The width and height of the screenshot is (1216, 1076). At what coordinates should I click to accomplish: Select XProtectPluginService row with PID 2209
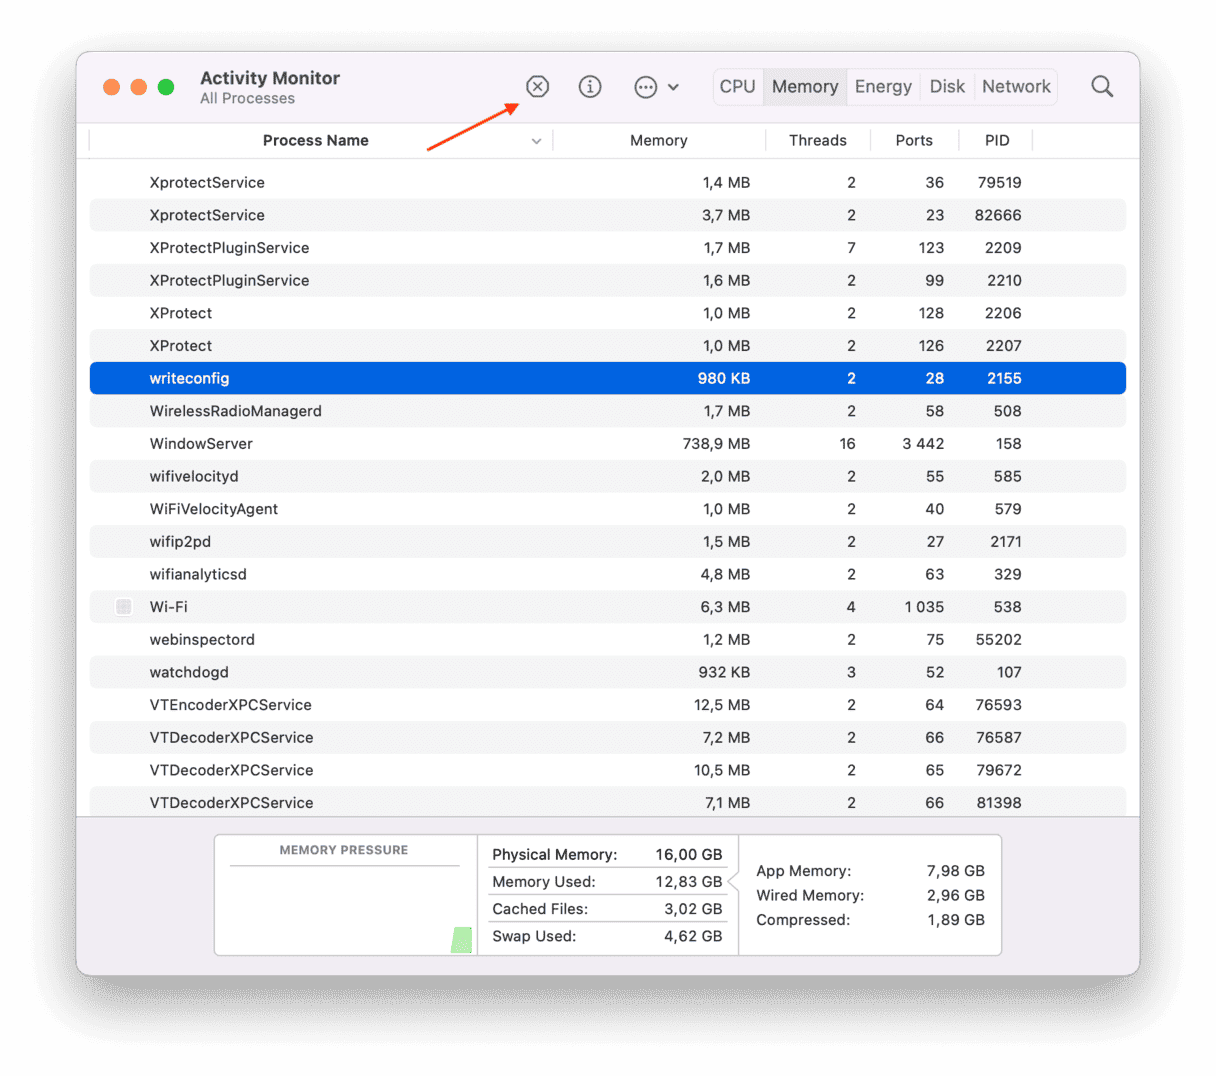pos(608,248)
